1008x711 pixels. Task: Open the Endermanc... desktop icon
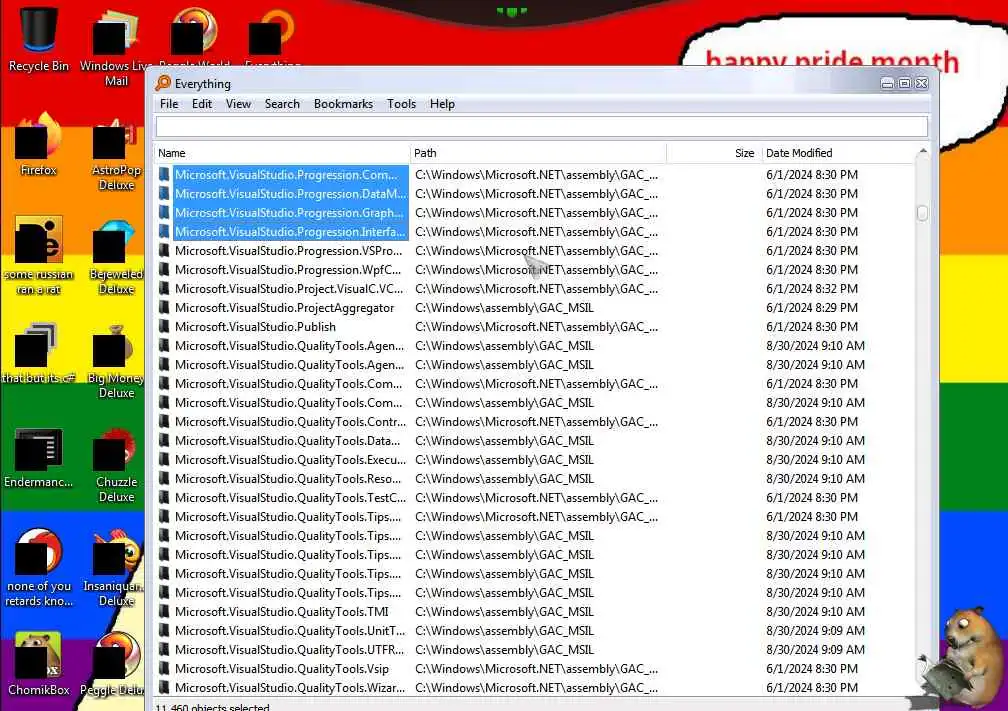coord(39,458)
